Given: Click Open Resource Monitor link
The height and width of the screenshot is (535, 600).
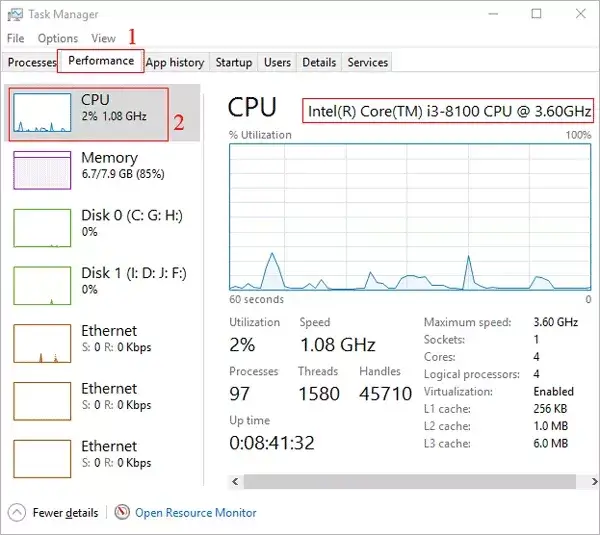Looking at the screenshot, I should 196,512.
